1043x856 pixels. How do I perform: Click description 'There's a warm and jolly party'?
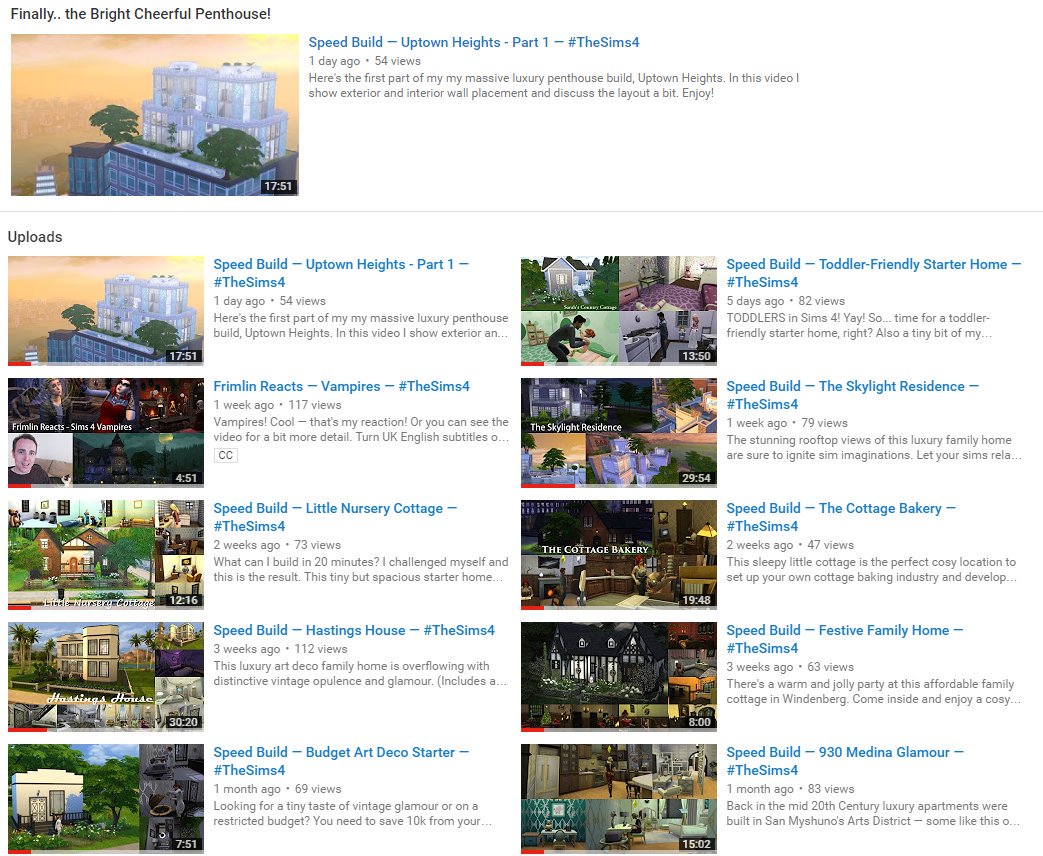click(x=873, y=691)
